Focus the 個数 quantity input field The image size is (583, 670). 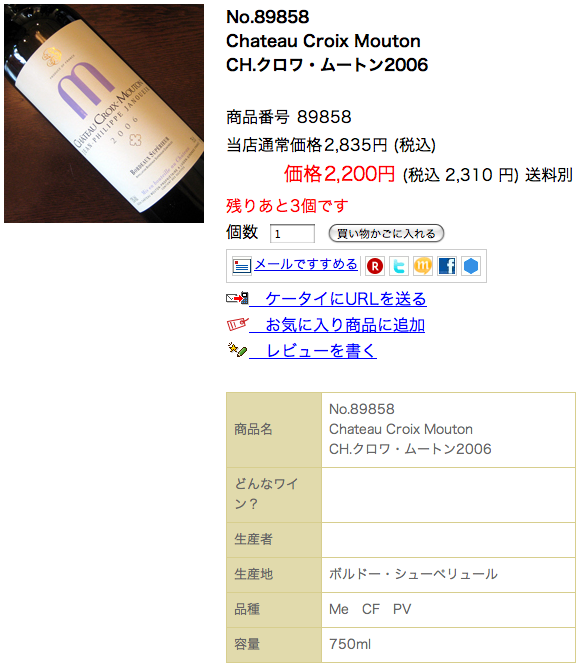tap(292, 234)
